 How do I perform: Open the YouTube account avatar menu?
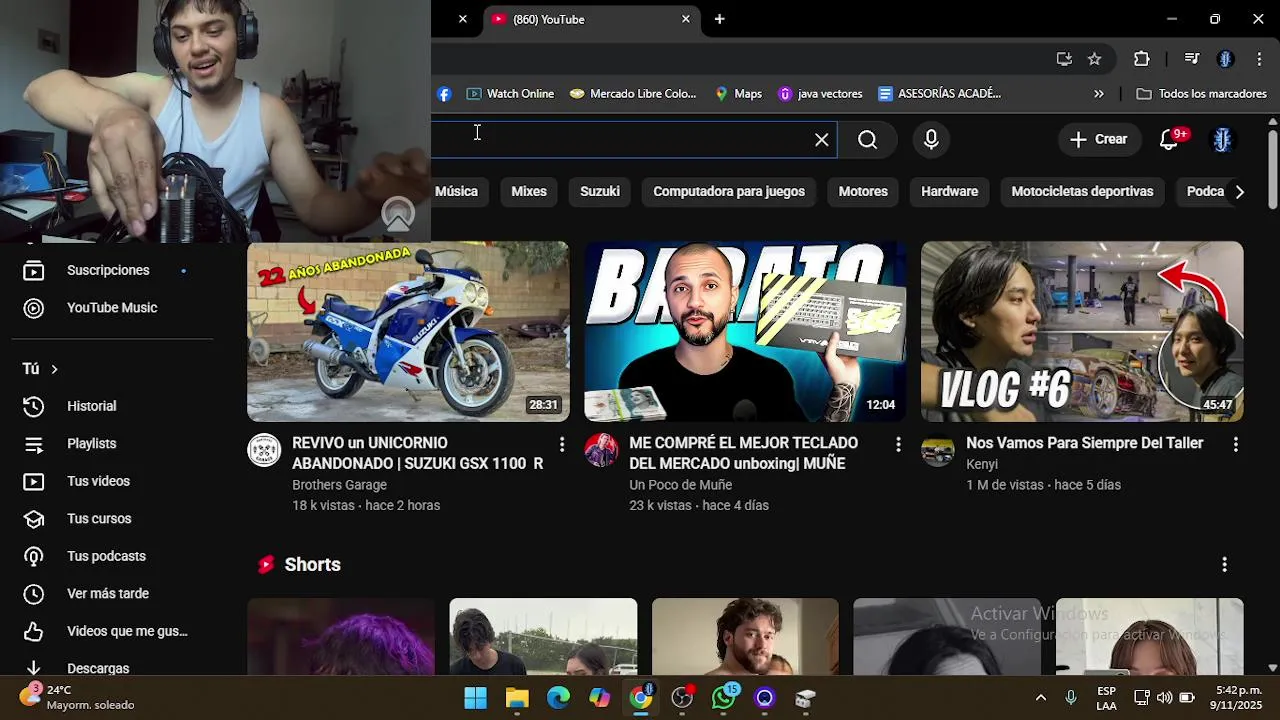tap(1222, 140)
